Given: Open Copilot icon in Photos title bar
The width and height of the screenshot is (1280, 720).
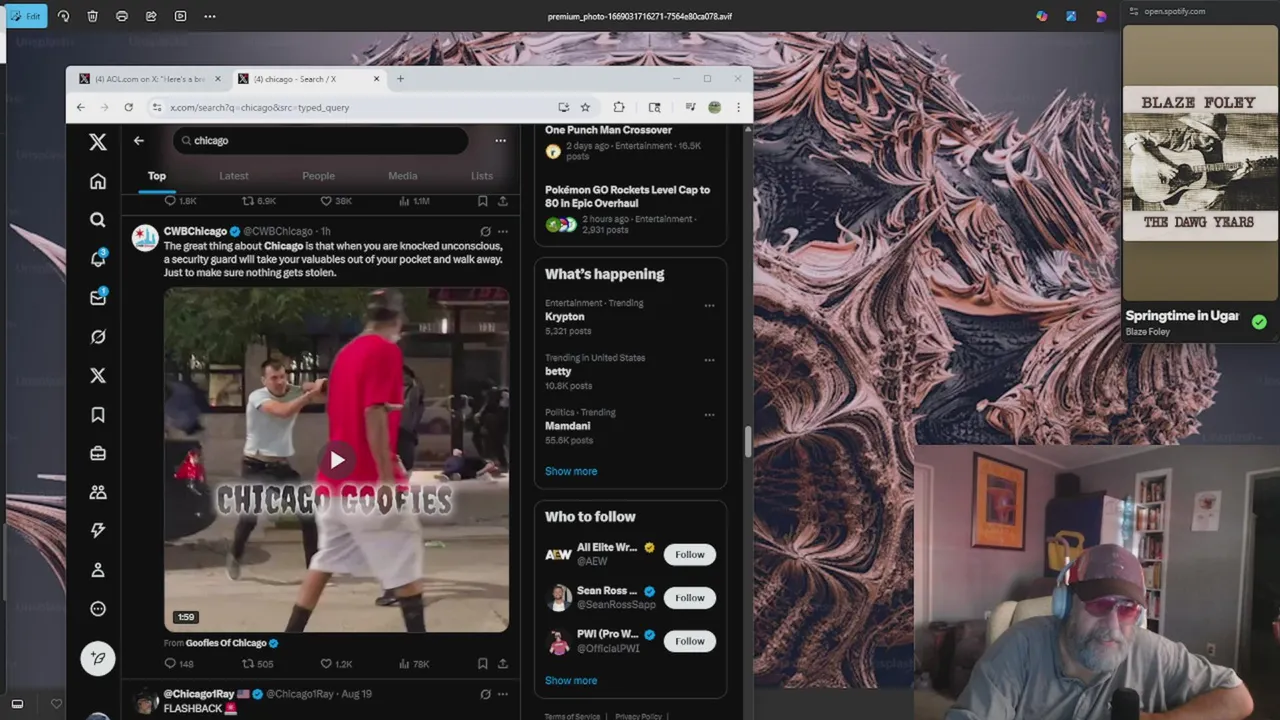Looking at the screenshot, I should point(1042,16).
